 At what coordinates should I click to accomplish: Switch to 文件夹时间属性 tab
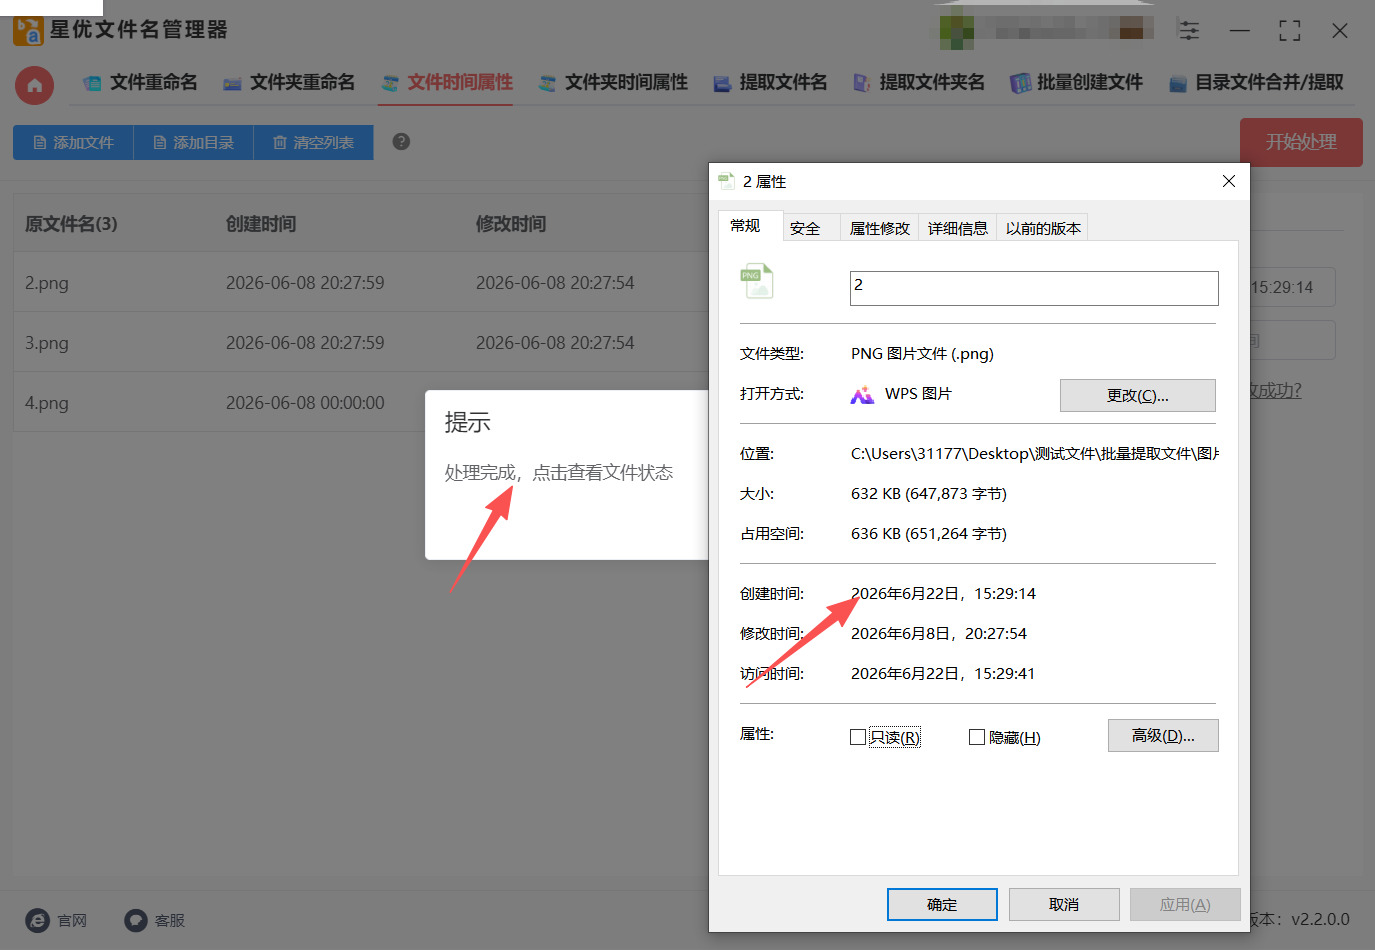pos(613,83)
